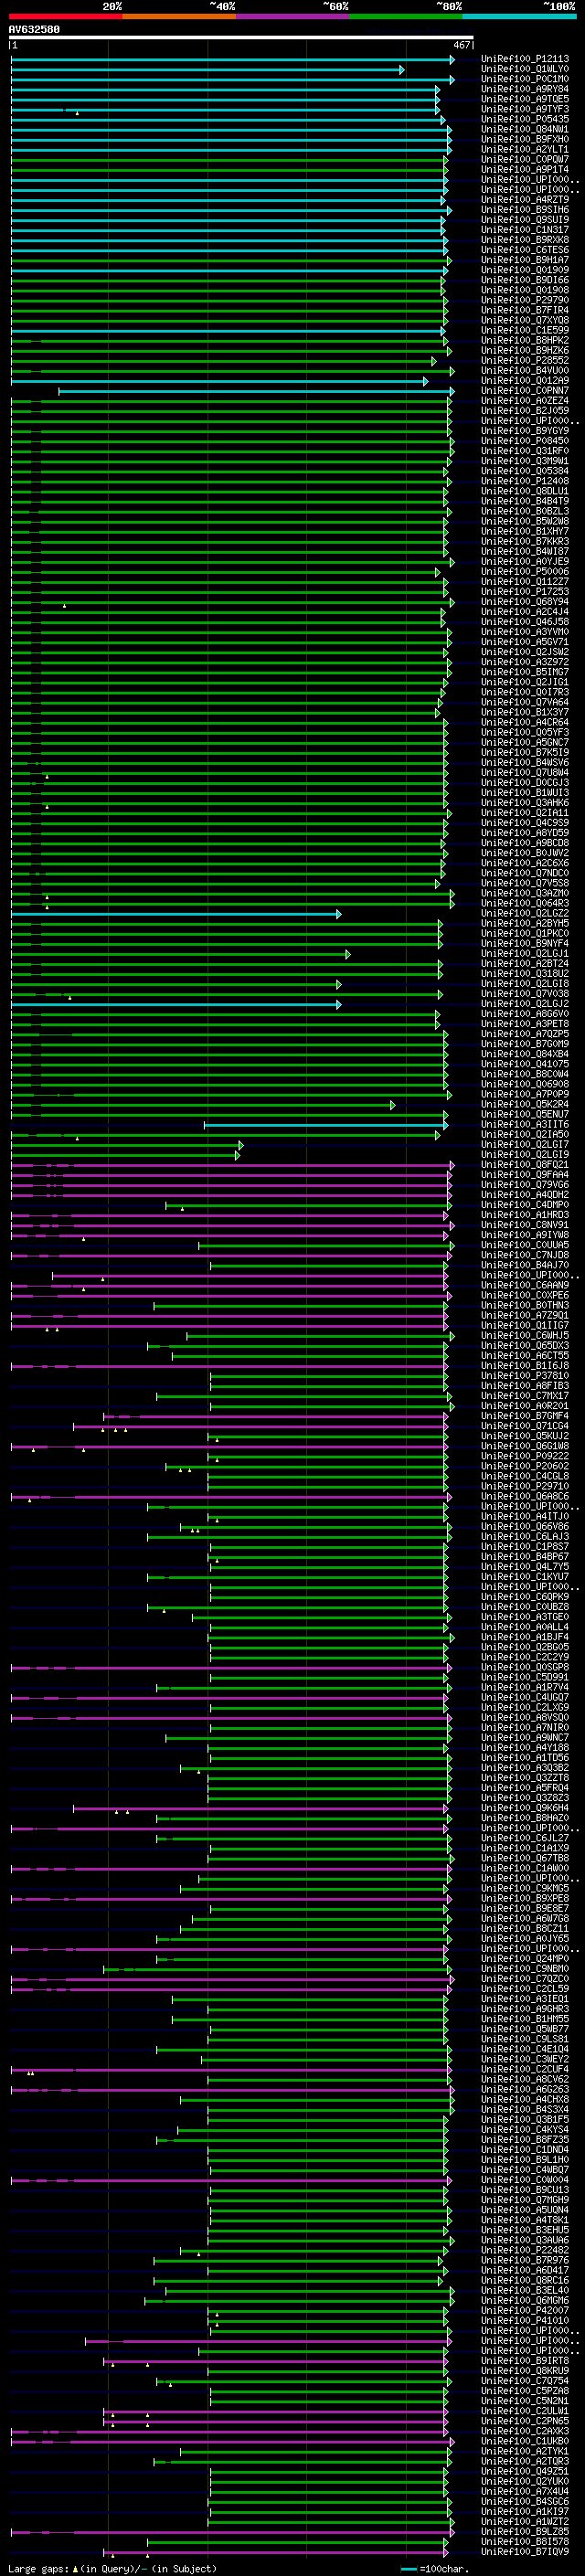Select UniRef100_Q2LGI9 label
The width and height of the screenshot is (585, 2576).
click(x=525, y=1154)
